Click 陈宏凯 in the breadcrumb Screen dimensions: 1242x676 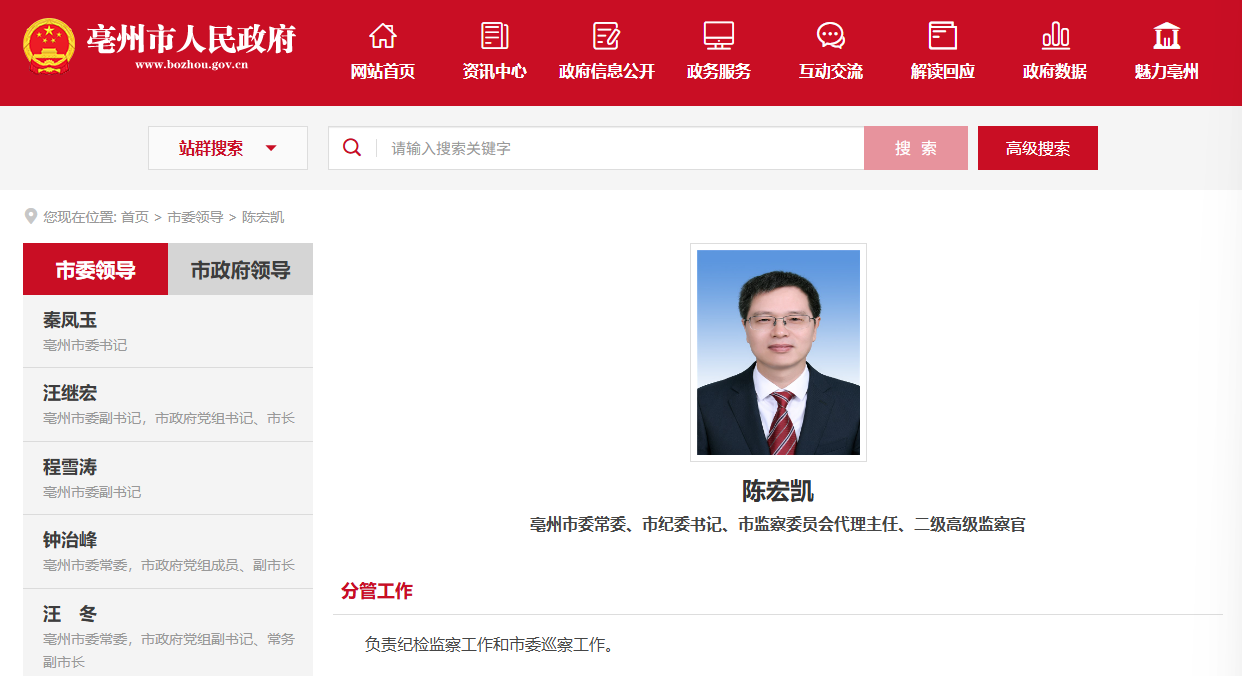coord(263,217)
